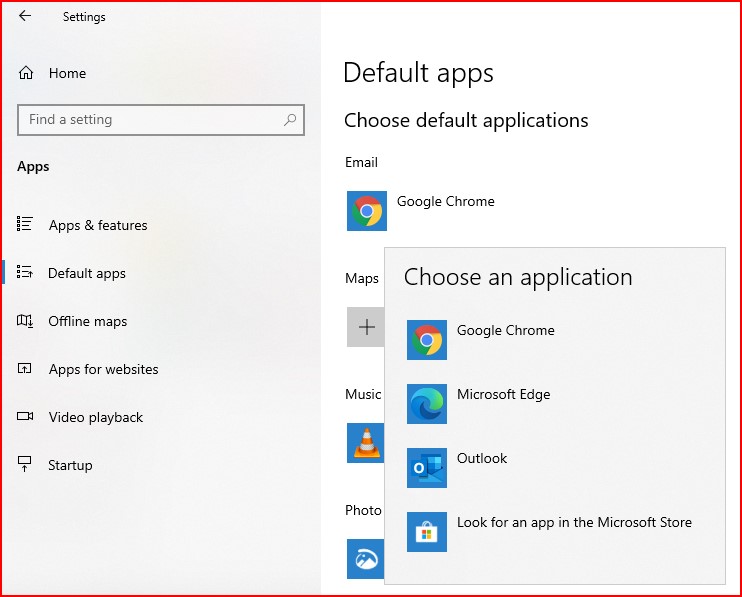The height and width of the screenshot is (597, 742).
Task: Click the VLC icon under Music
Action: (366, 443)
